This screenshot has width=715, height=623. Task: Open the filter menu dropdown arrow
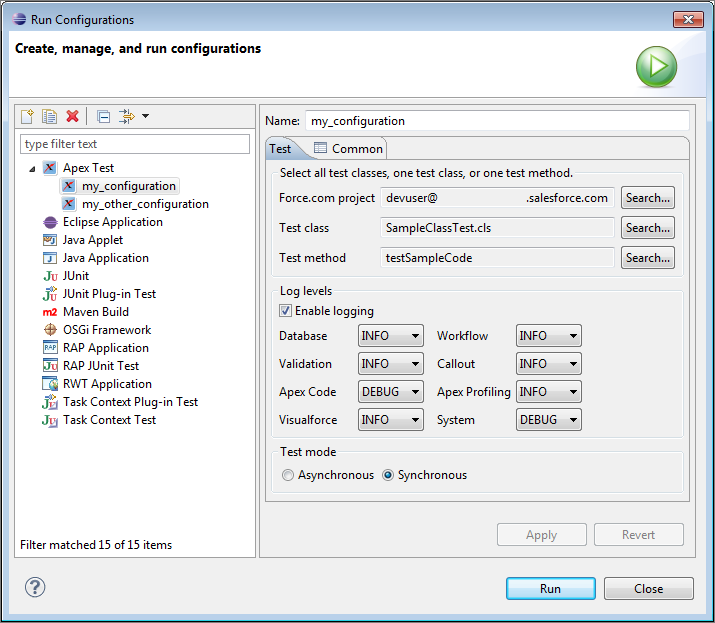(145, 116)
